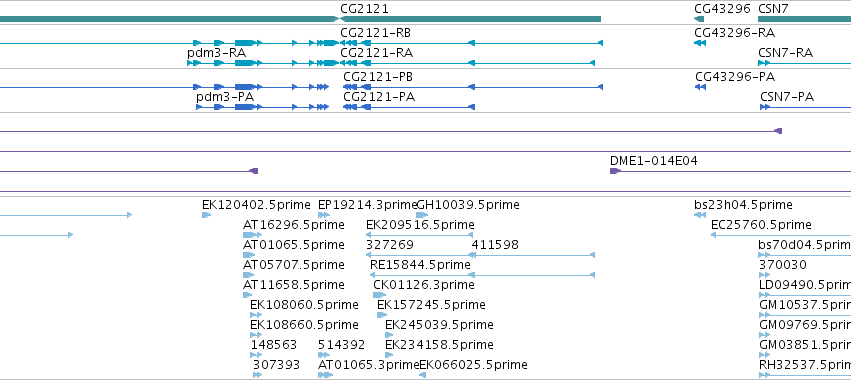Click the CG43296 gene arrow glyph
The height and width of the screenshot is (380, 851).
click(x=699, y=19)
